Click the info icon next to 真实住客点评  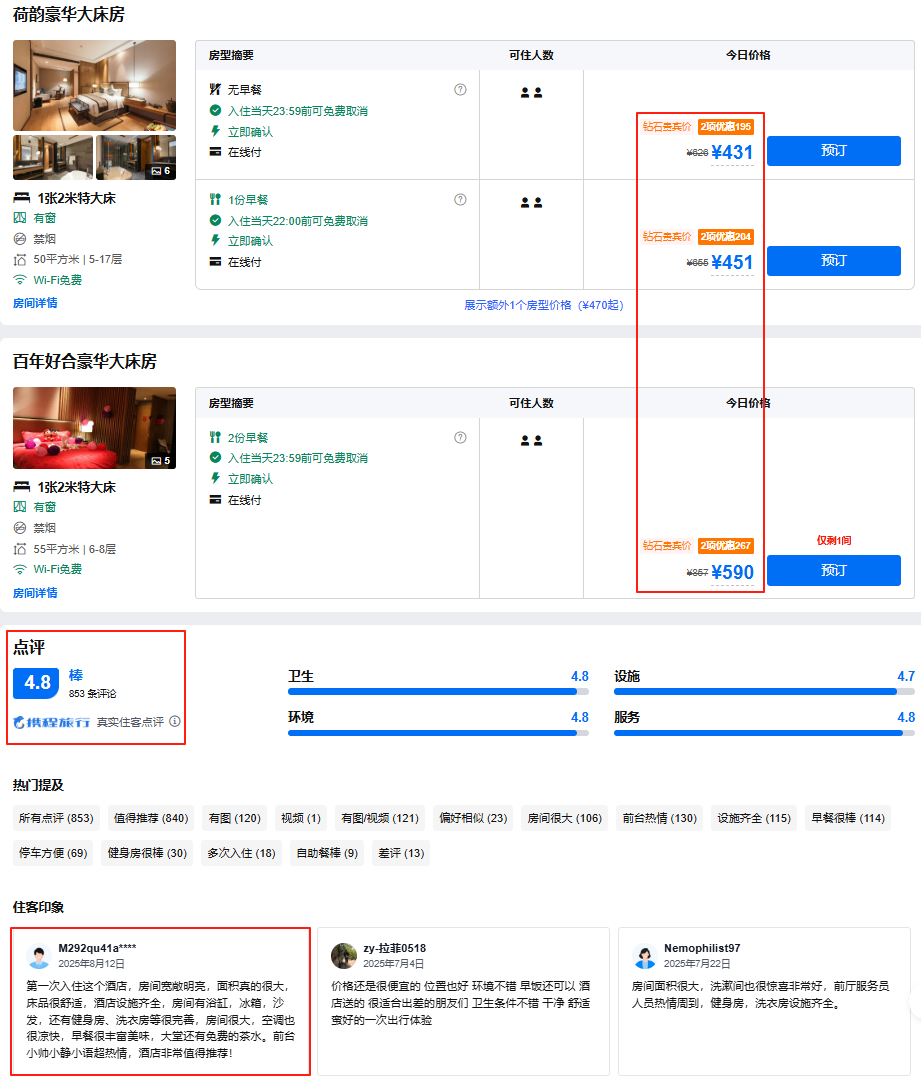[x=175, y=721]
